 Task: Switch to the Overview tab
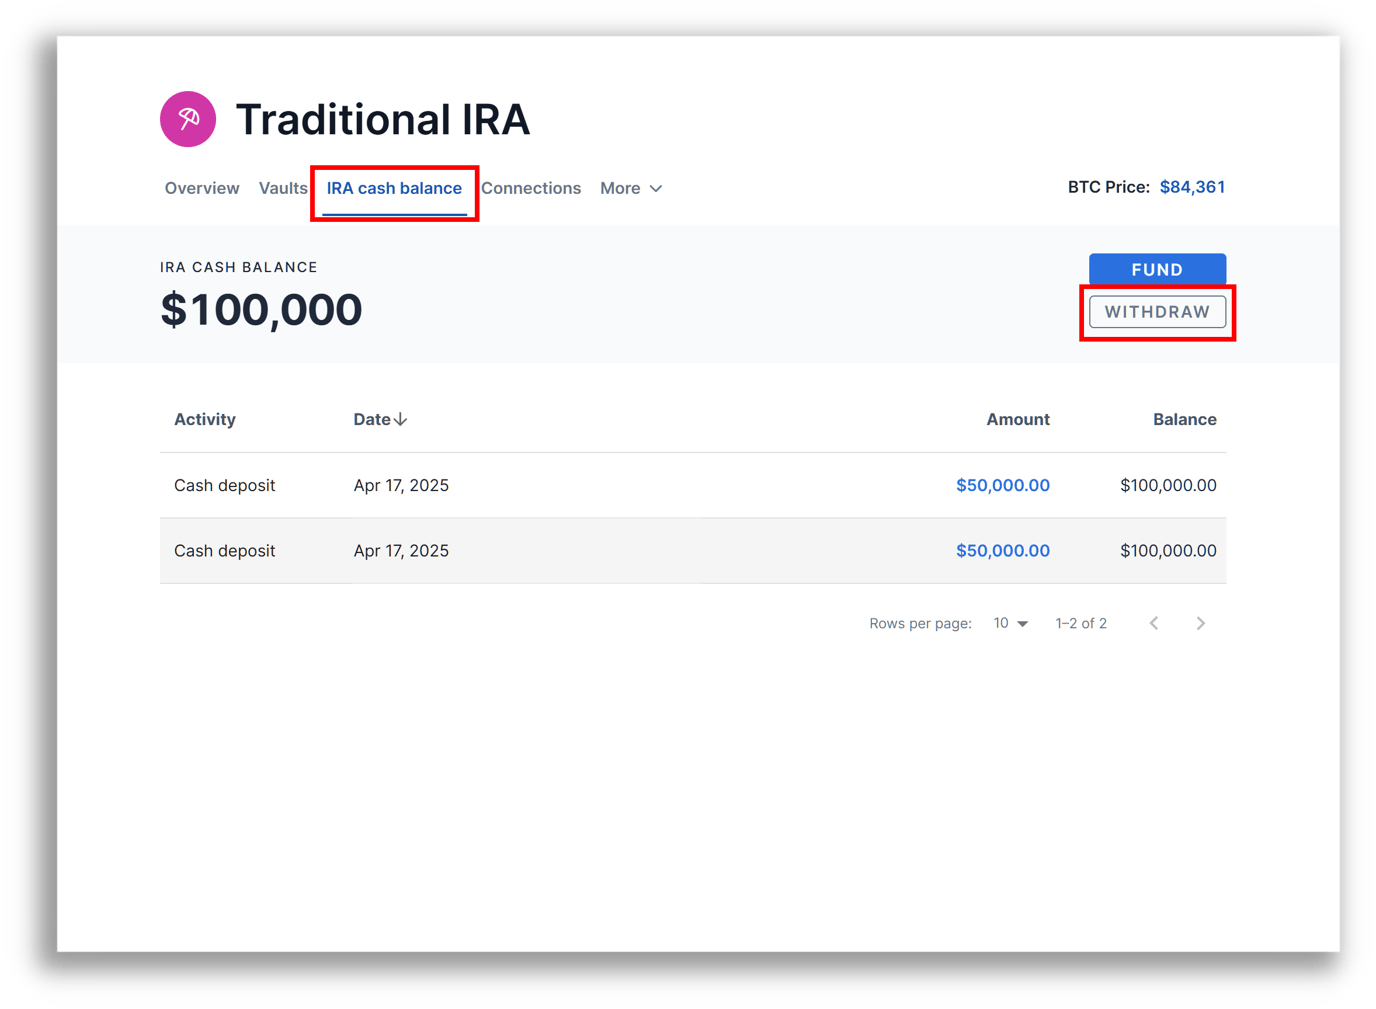coord(202,188)
